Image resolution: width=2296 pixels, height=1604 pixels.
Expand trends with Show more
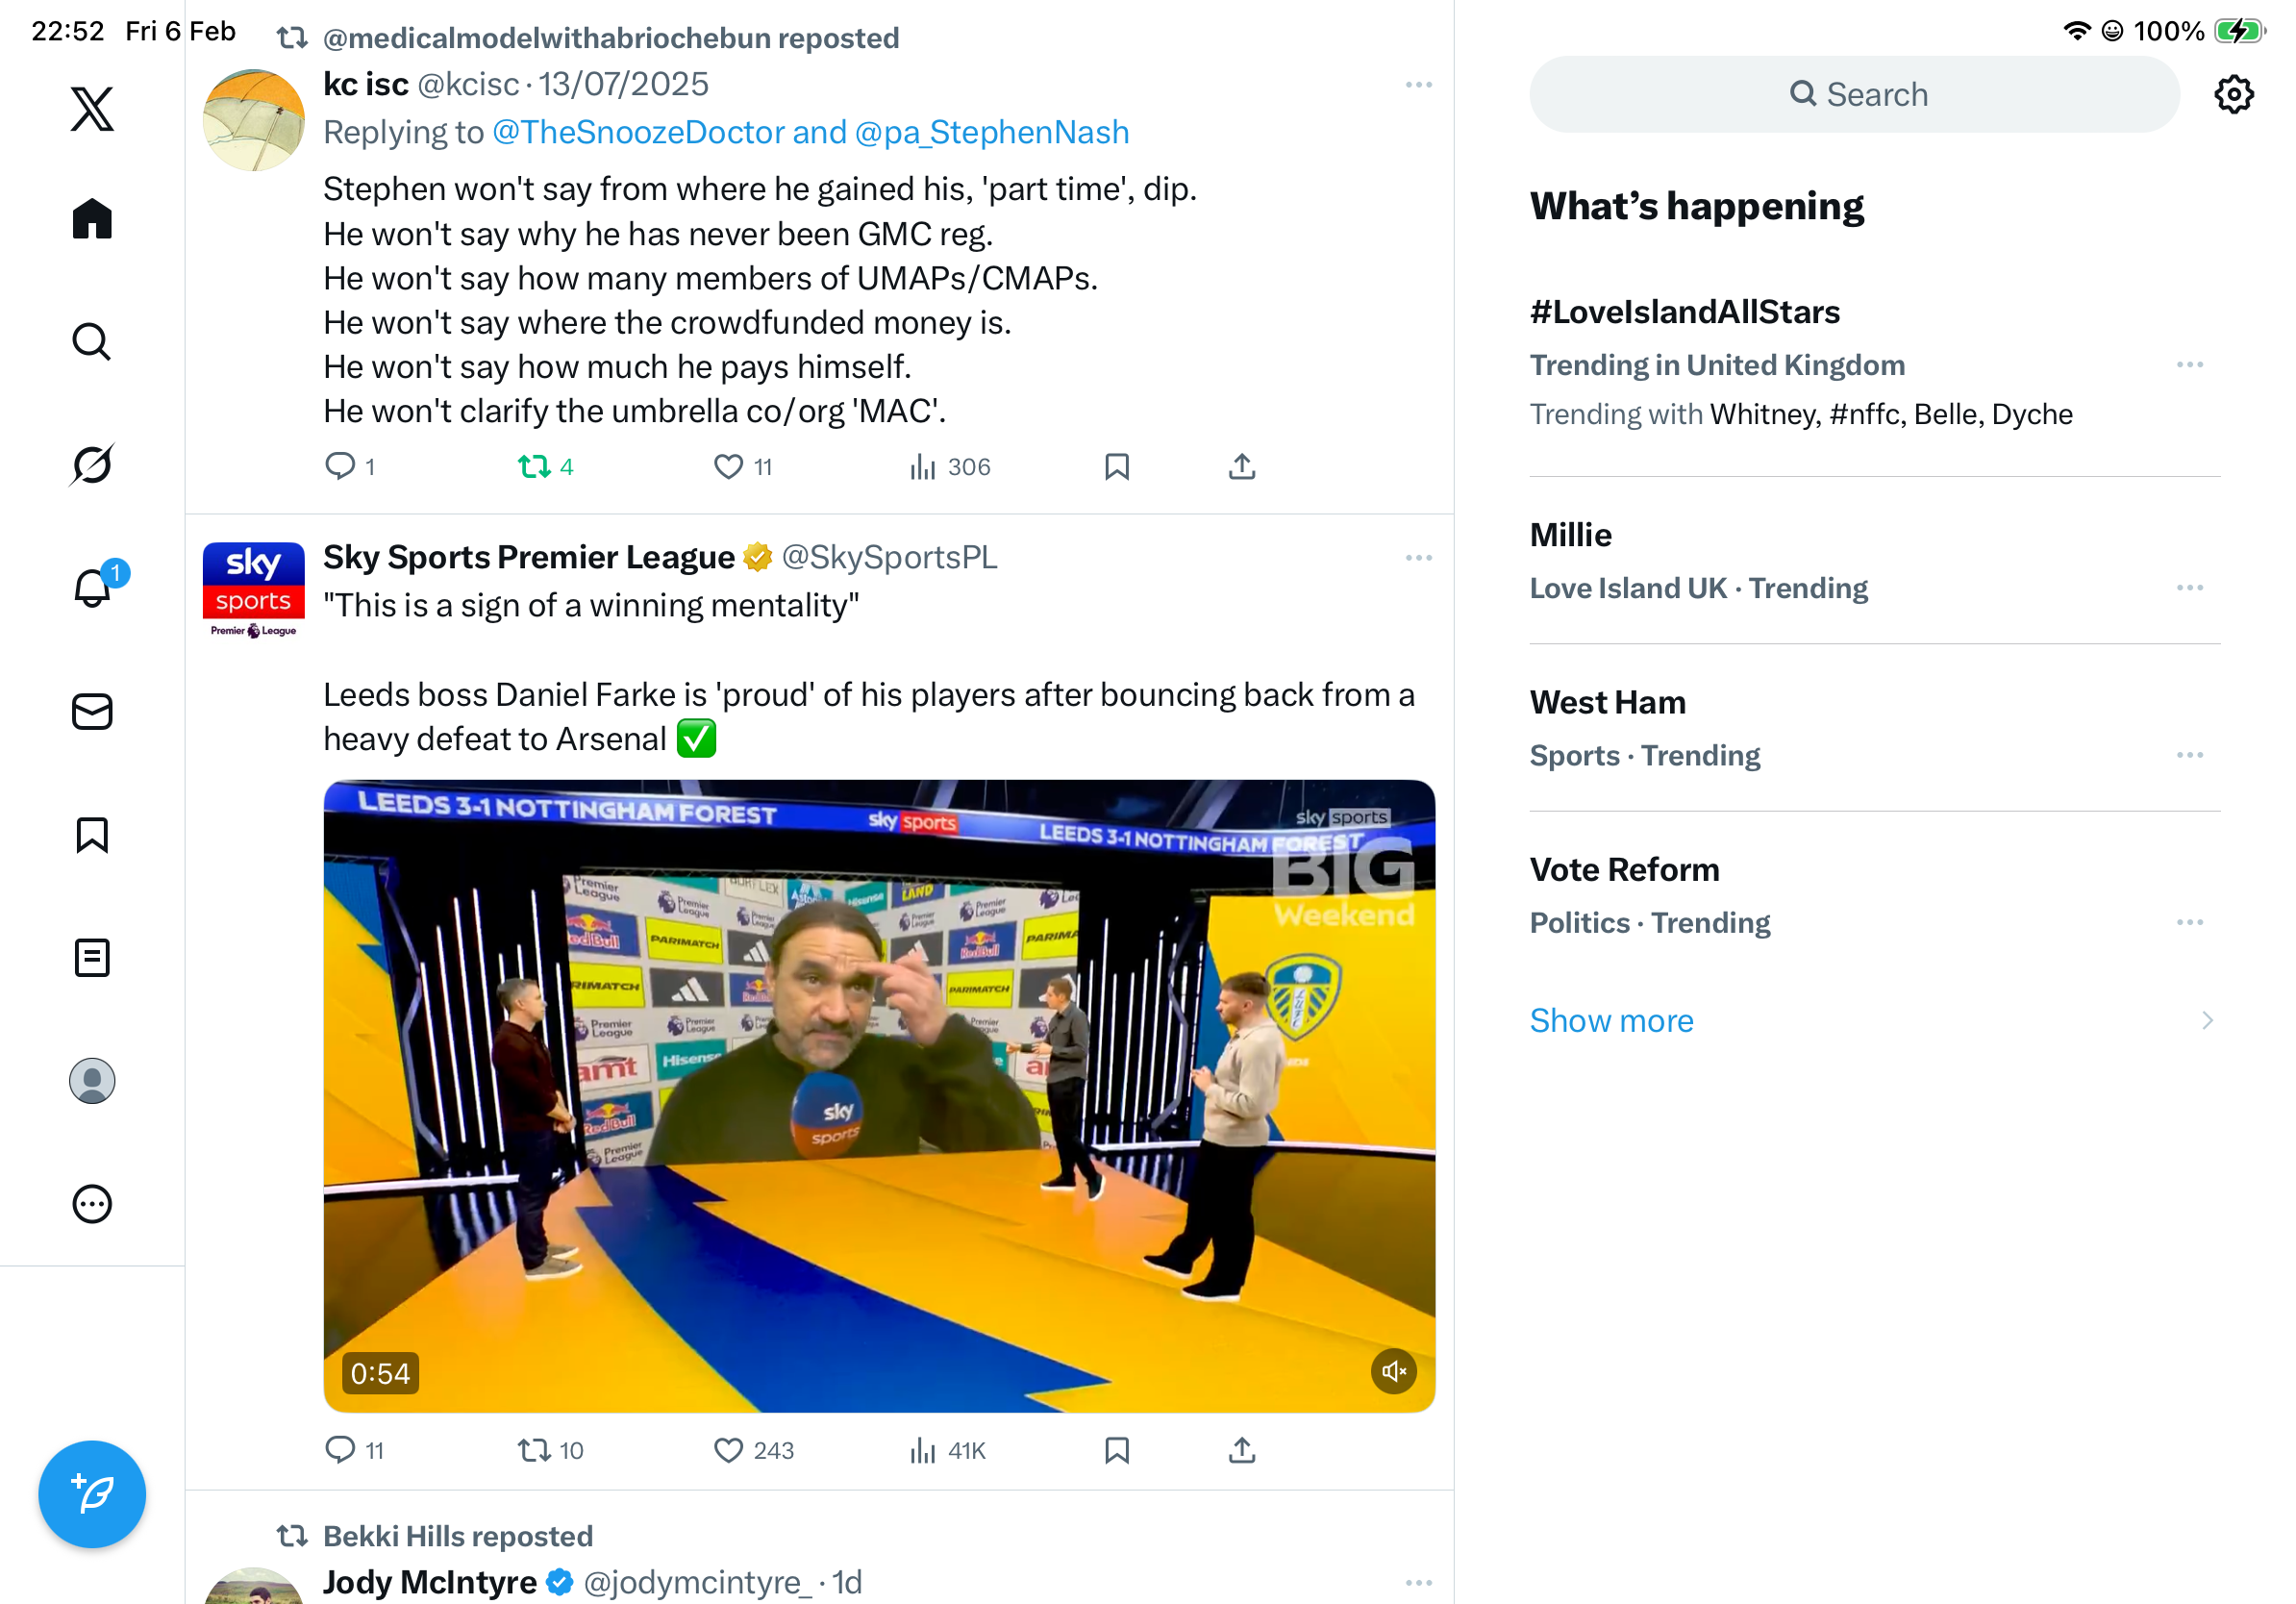(x=1611, y=1020)
